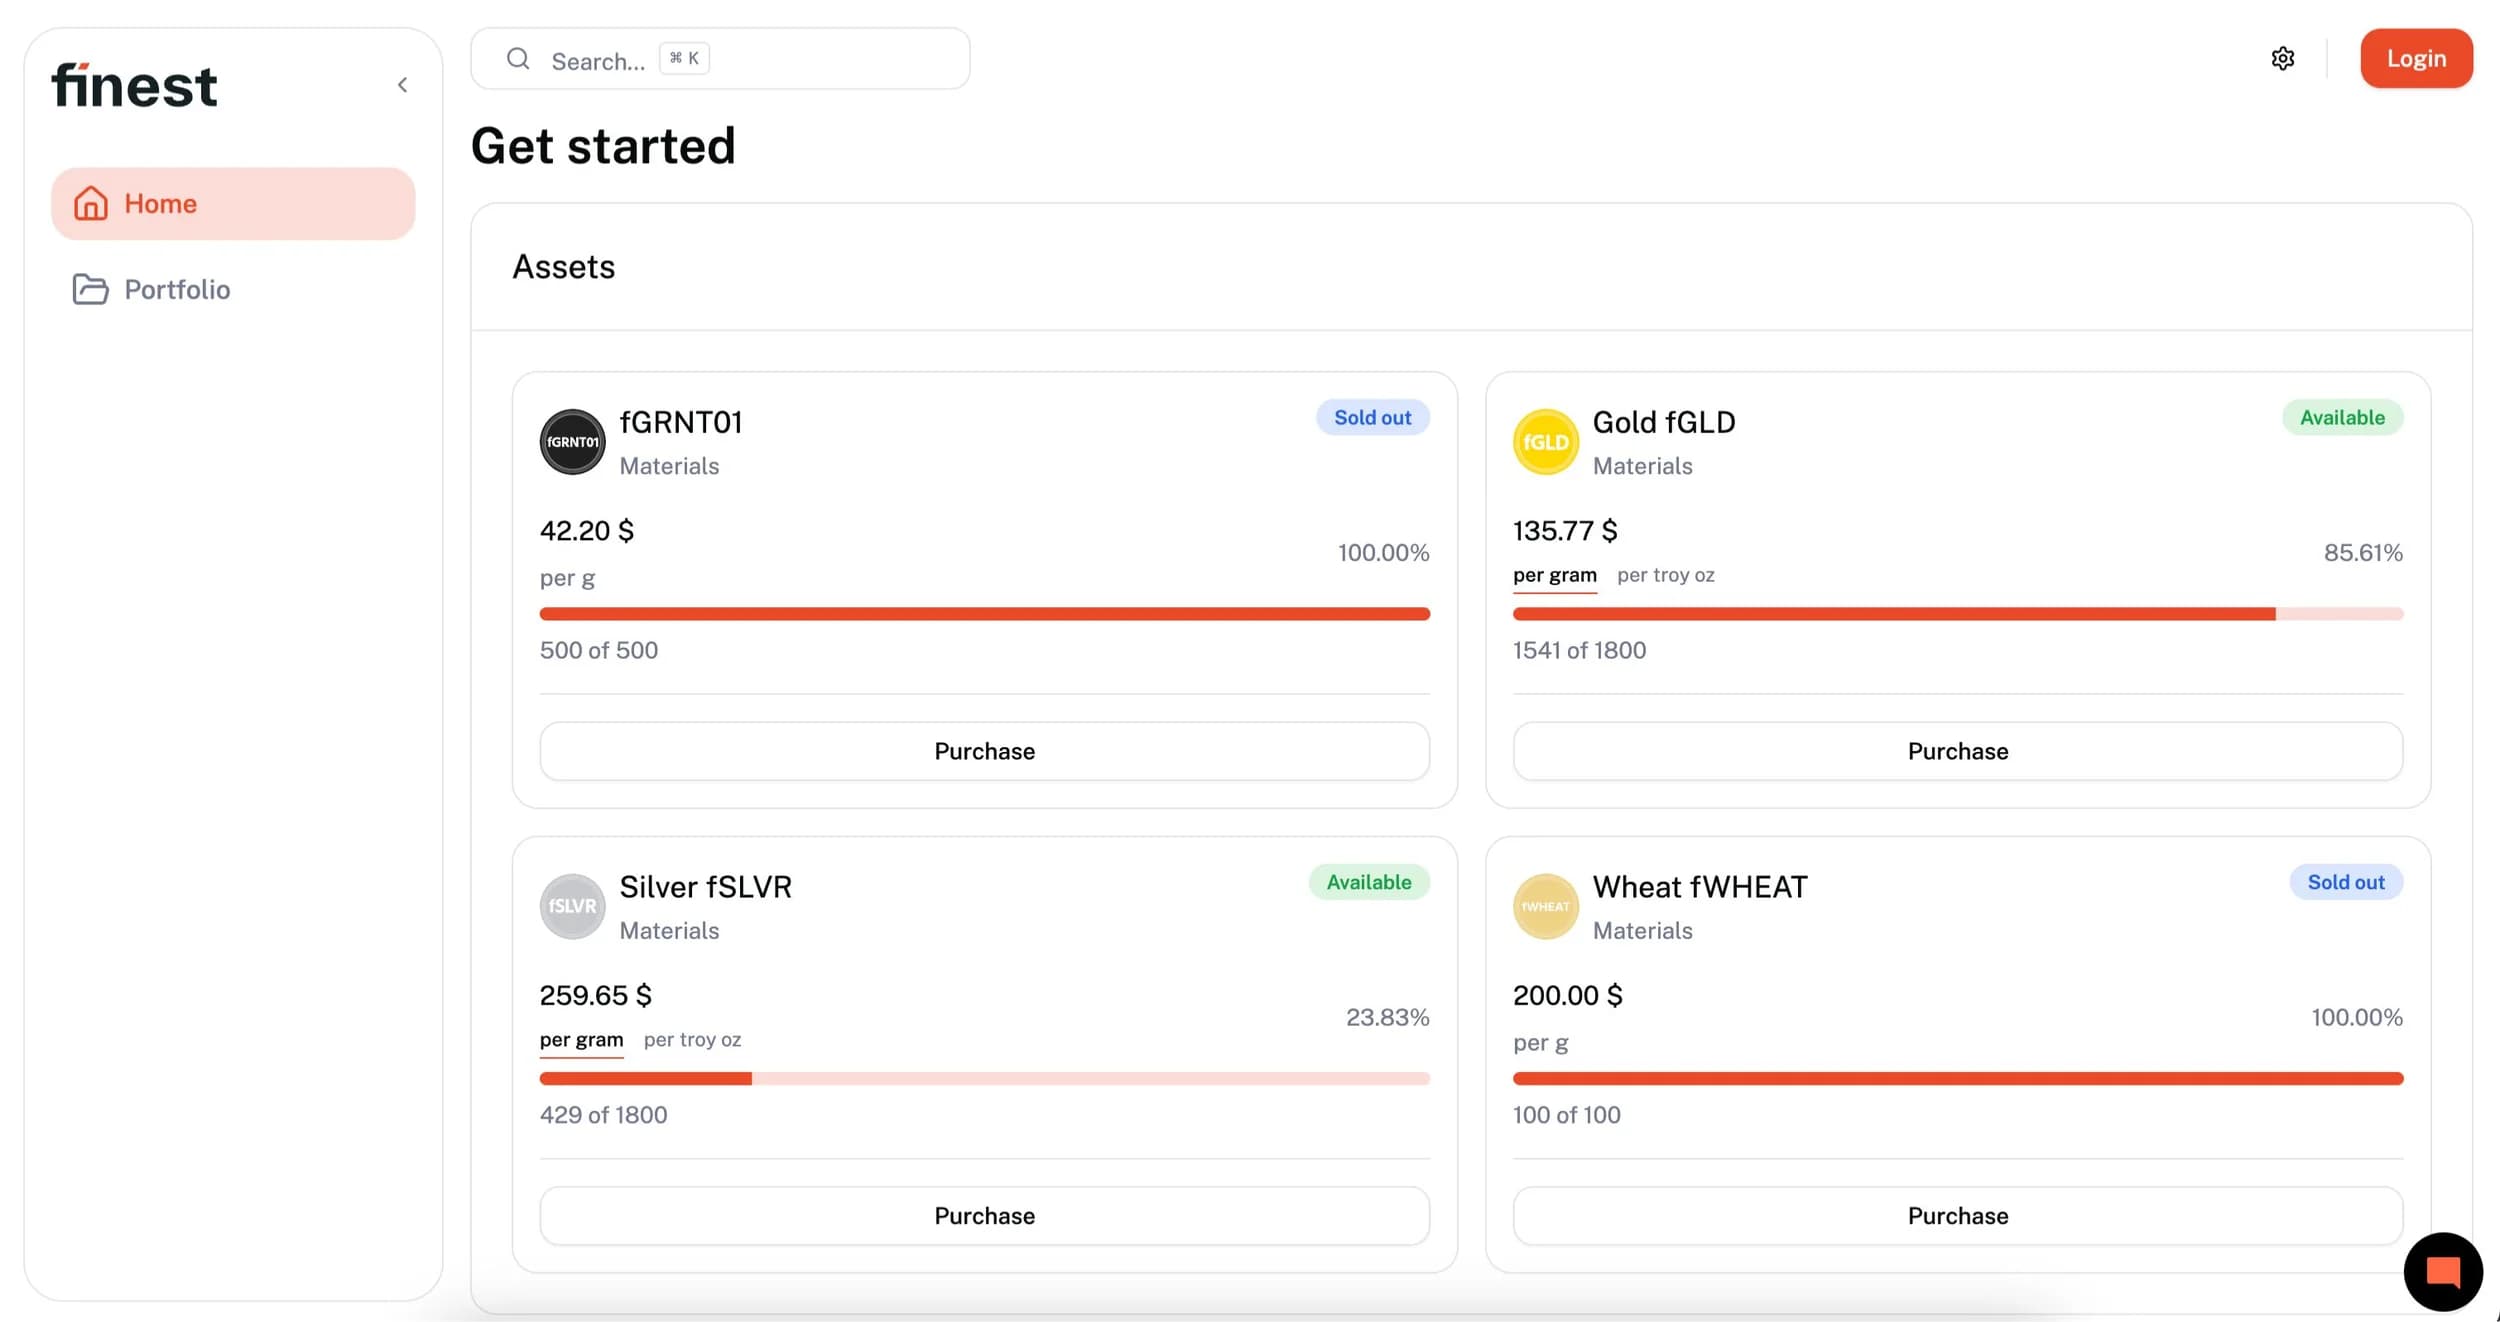This screenshot has width=2500, height=1322.
Task: Click the fSLVR silver token icon
Action: click(x=572, y=906)
